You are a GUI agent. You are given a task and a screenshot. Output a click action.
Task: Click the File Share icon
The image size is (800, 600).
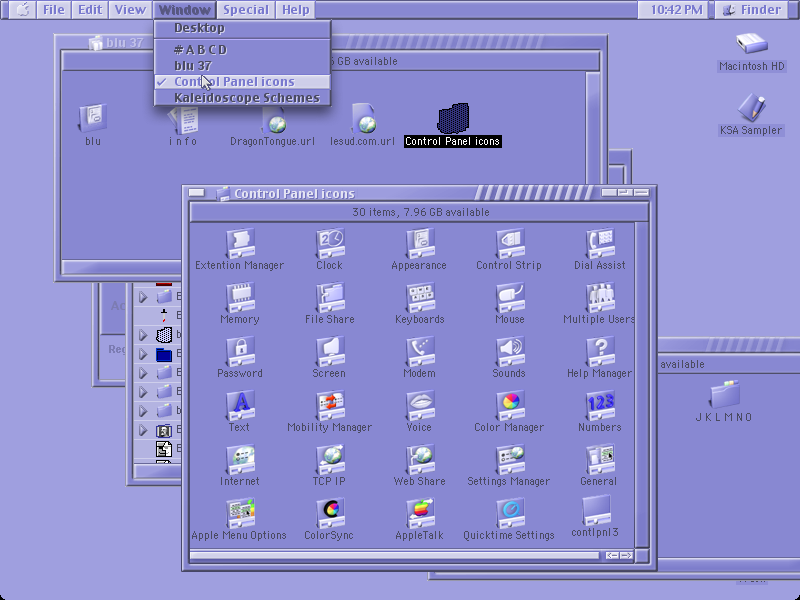pyautogui.click(x=330, y=297)
